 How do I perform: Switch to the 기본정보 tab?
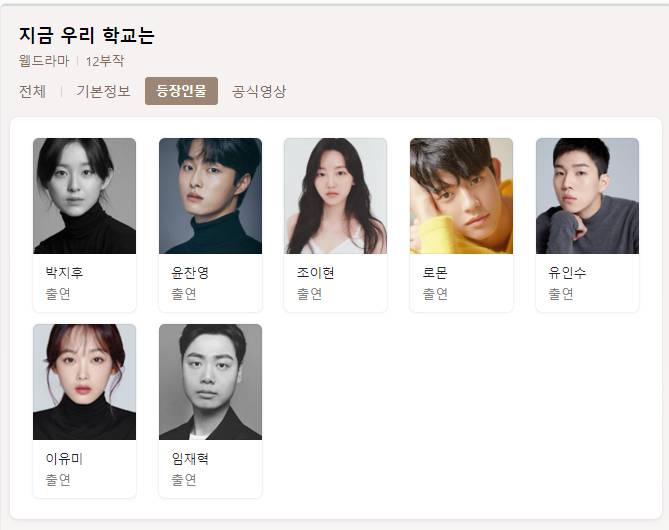tap(103, 91)
